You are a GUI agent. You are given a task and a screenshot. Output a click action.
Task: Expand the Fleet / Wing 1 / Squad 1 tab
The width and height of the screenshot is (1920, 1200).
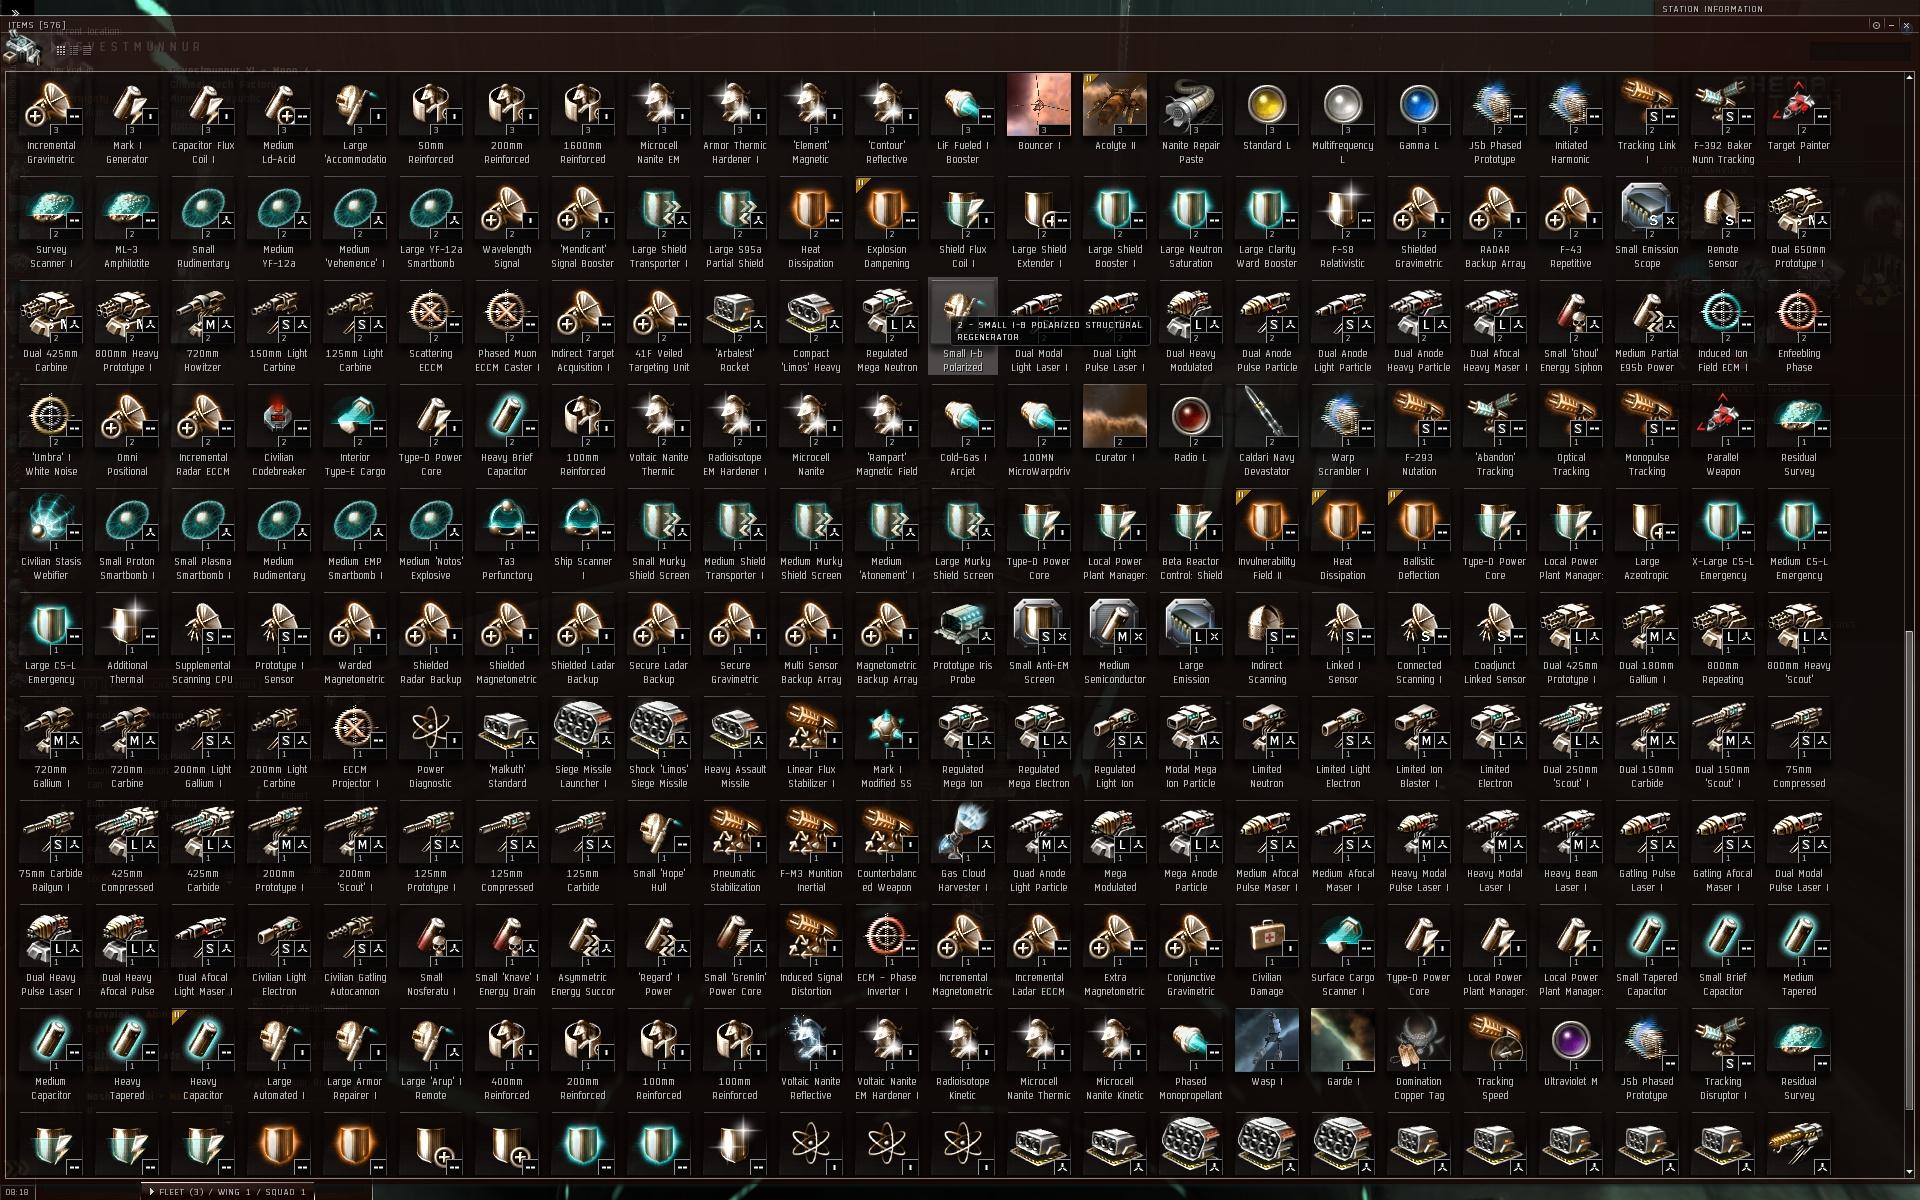pyautogui.click(x=228, y=1191)
